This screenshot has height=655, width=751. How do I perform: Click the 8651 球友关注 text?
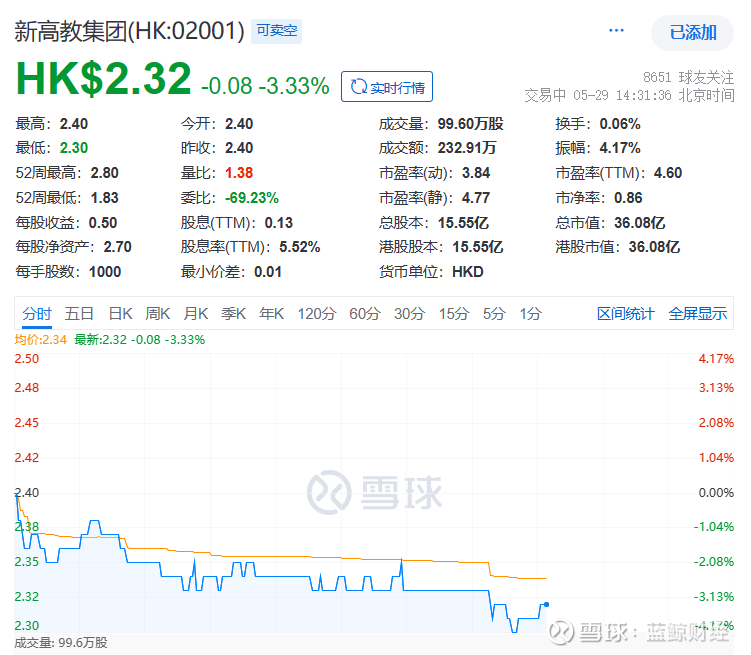(x=688, y=77)
